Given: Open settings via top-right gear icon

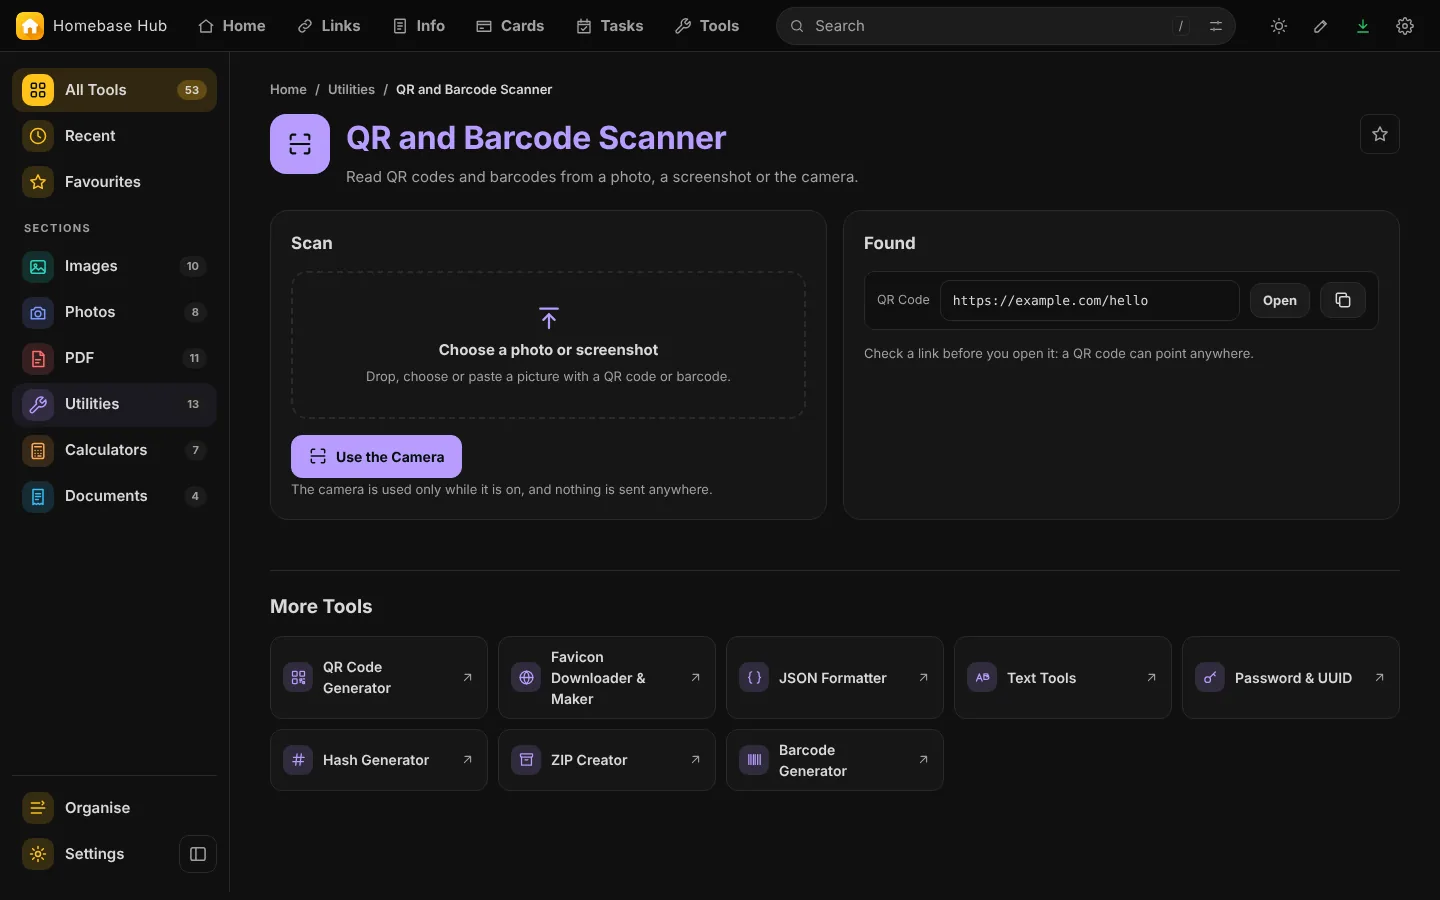Looking at the screenshot, I should click(1405, 26).
